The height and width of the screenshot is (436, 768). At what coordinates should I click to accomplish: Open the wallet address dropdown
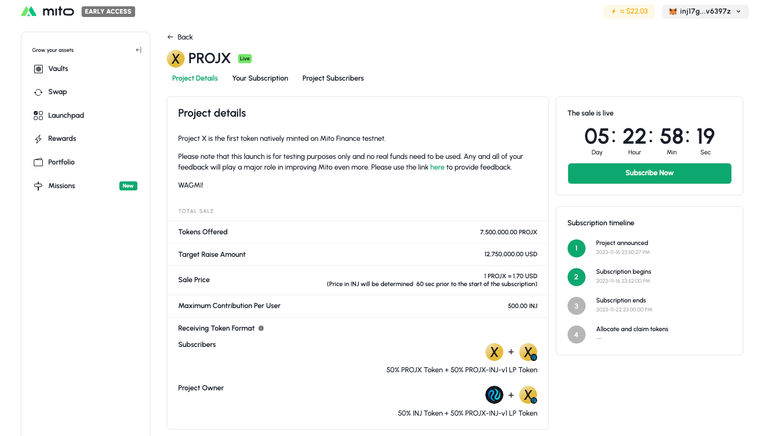[706, 12]
